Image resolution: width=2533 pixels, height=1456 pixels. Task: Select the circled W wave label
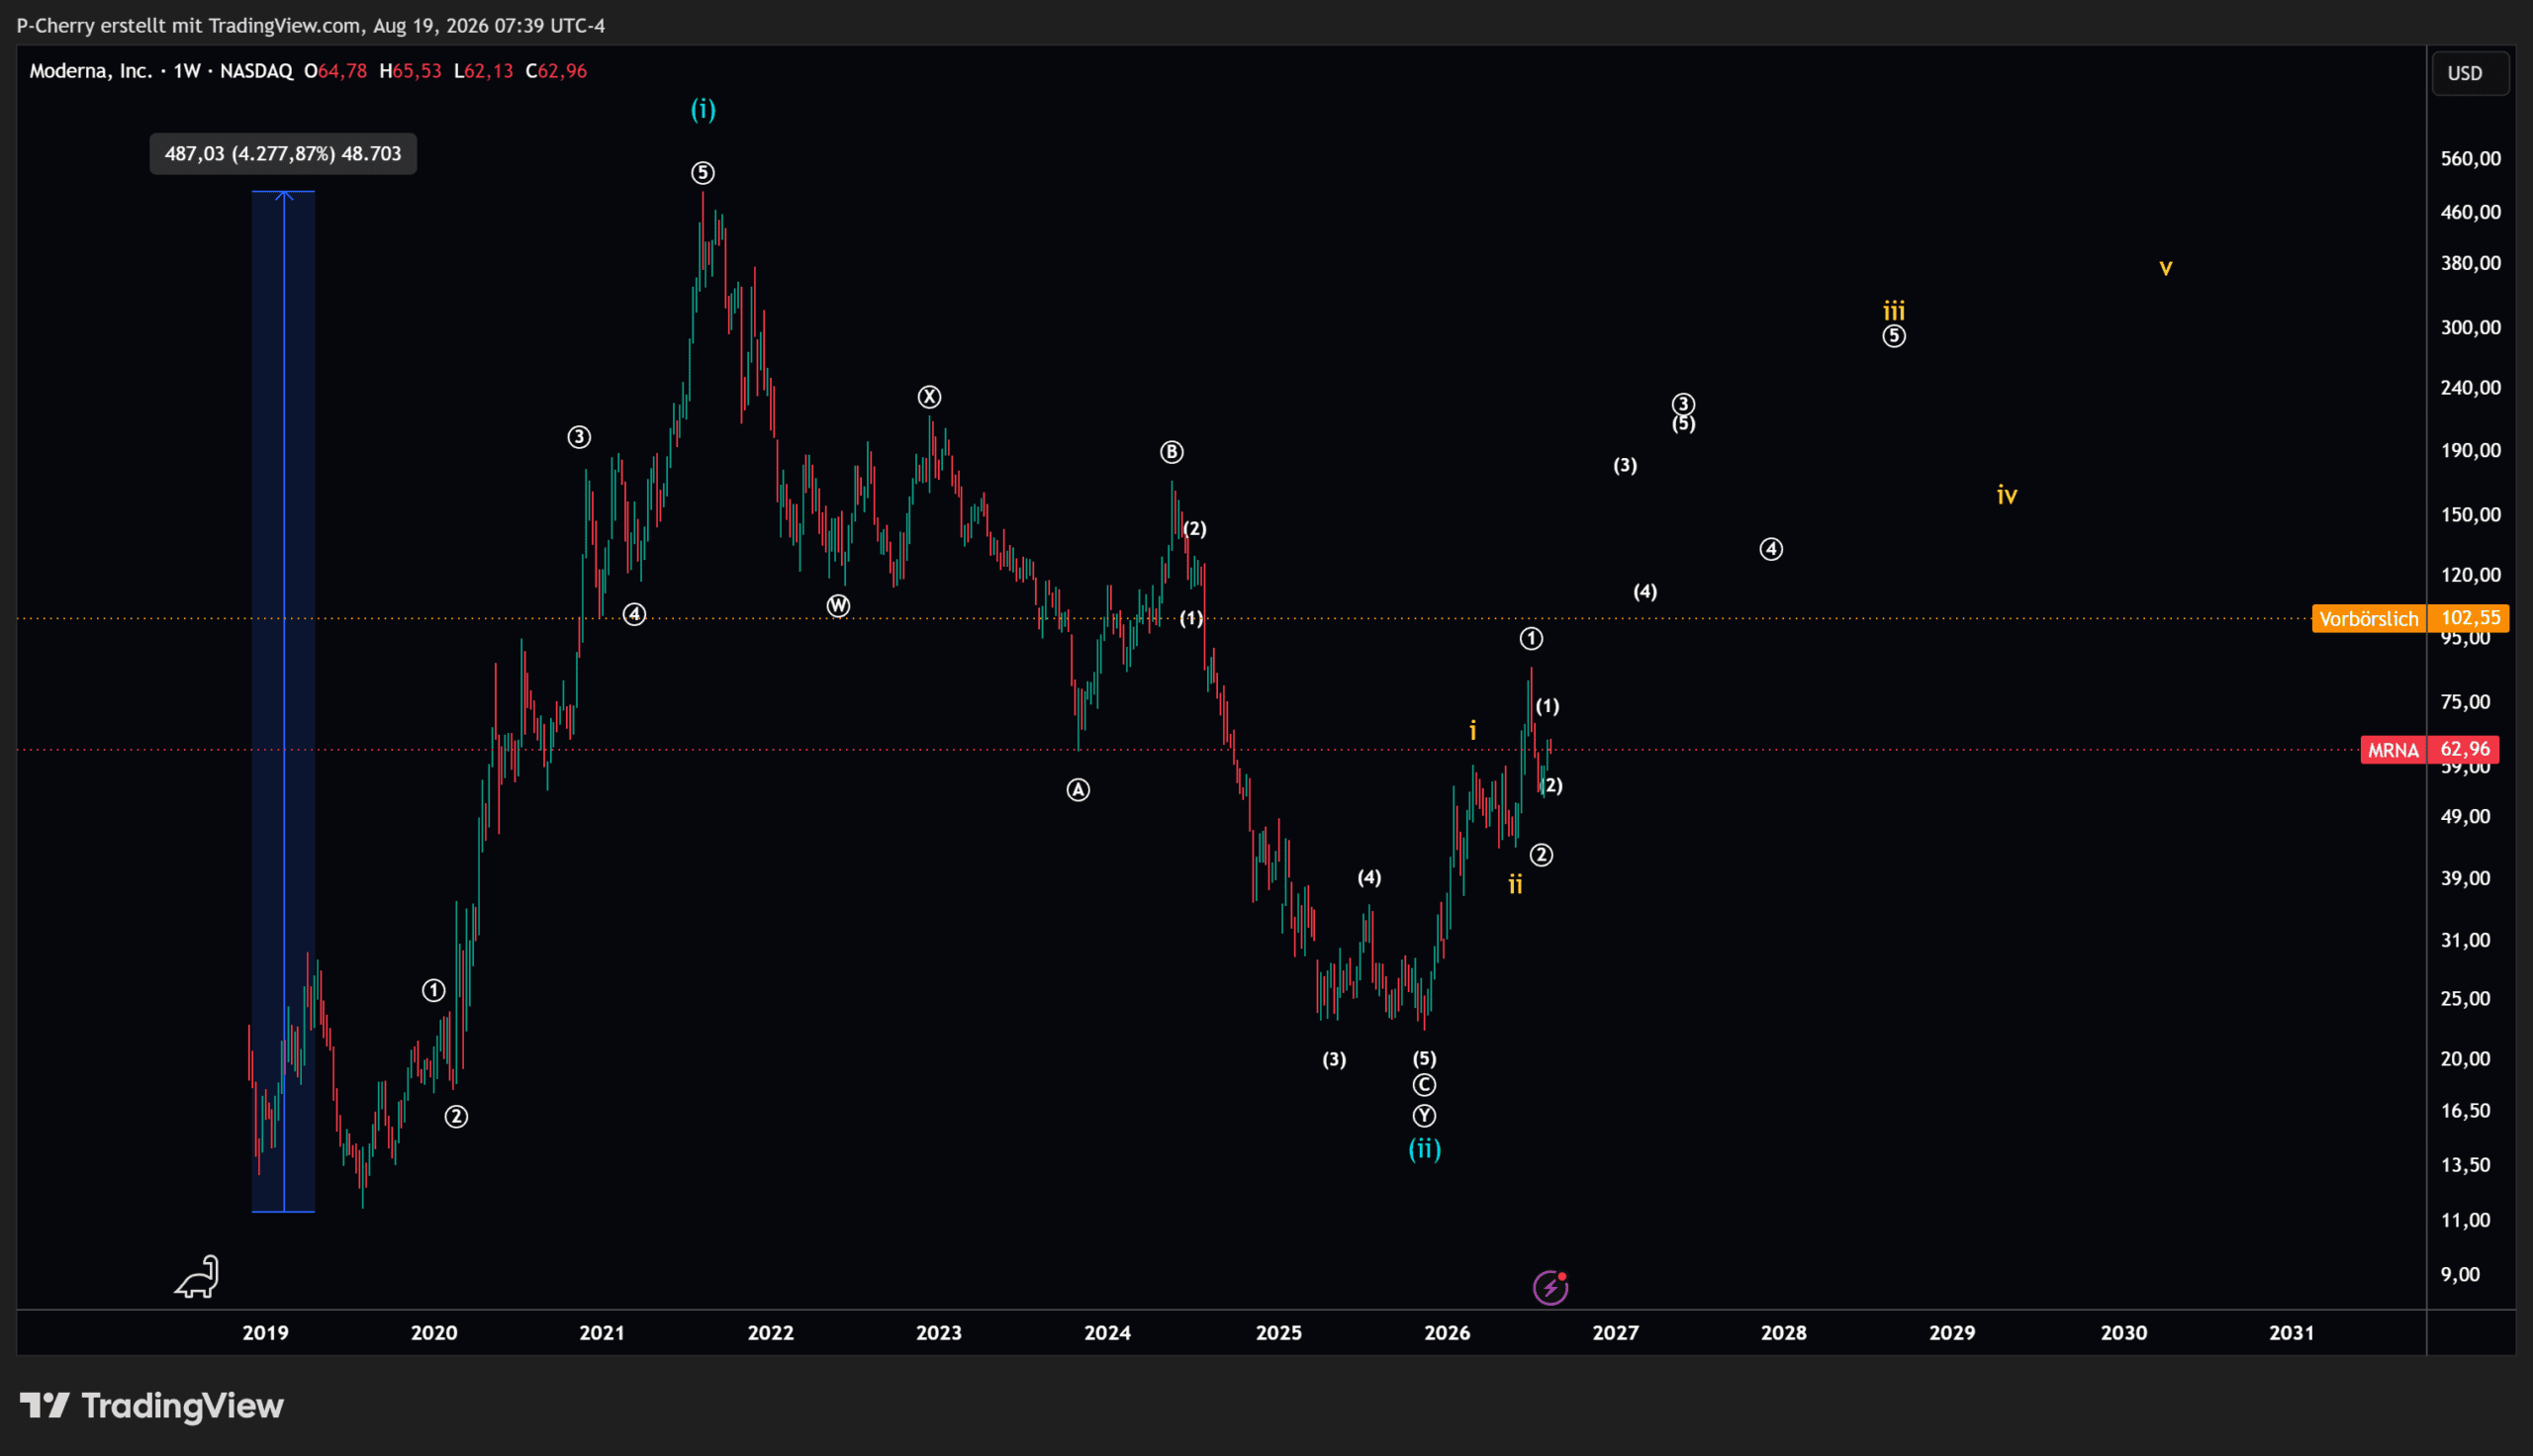coord(838,606)
